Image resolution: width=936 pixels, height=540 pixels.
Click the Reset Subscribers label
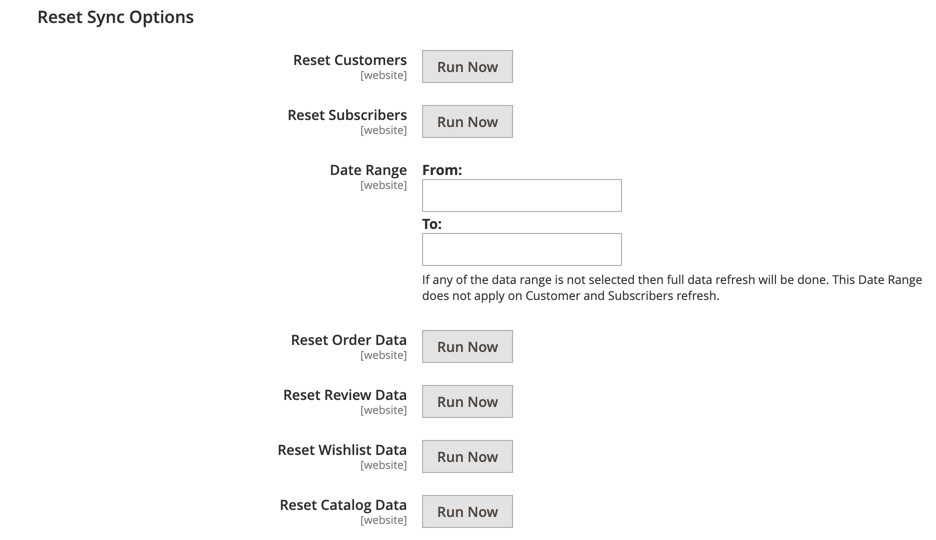pyautogui.click(x=347, y=115)
